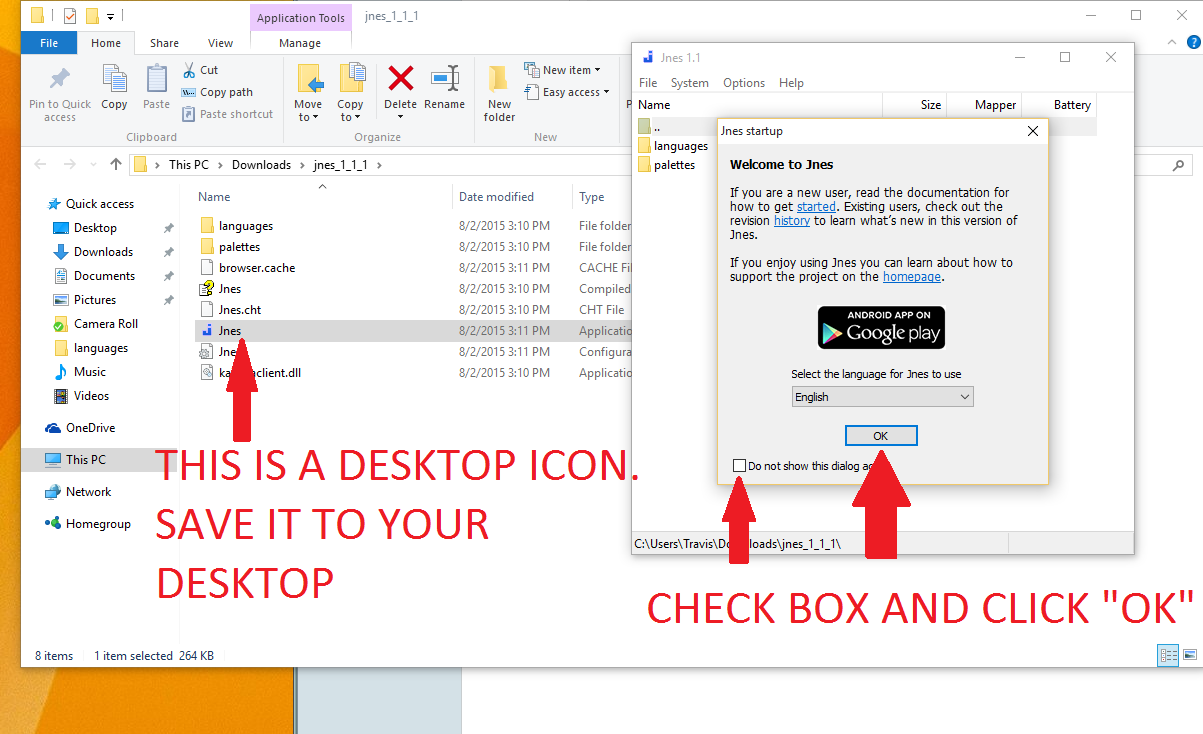This screenshot has width=1203, height=734.
Task: Click the 'started' documentation link
Action: [816, 207]
